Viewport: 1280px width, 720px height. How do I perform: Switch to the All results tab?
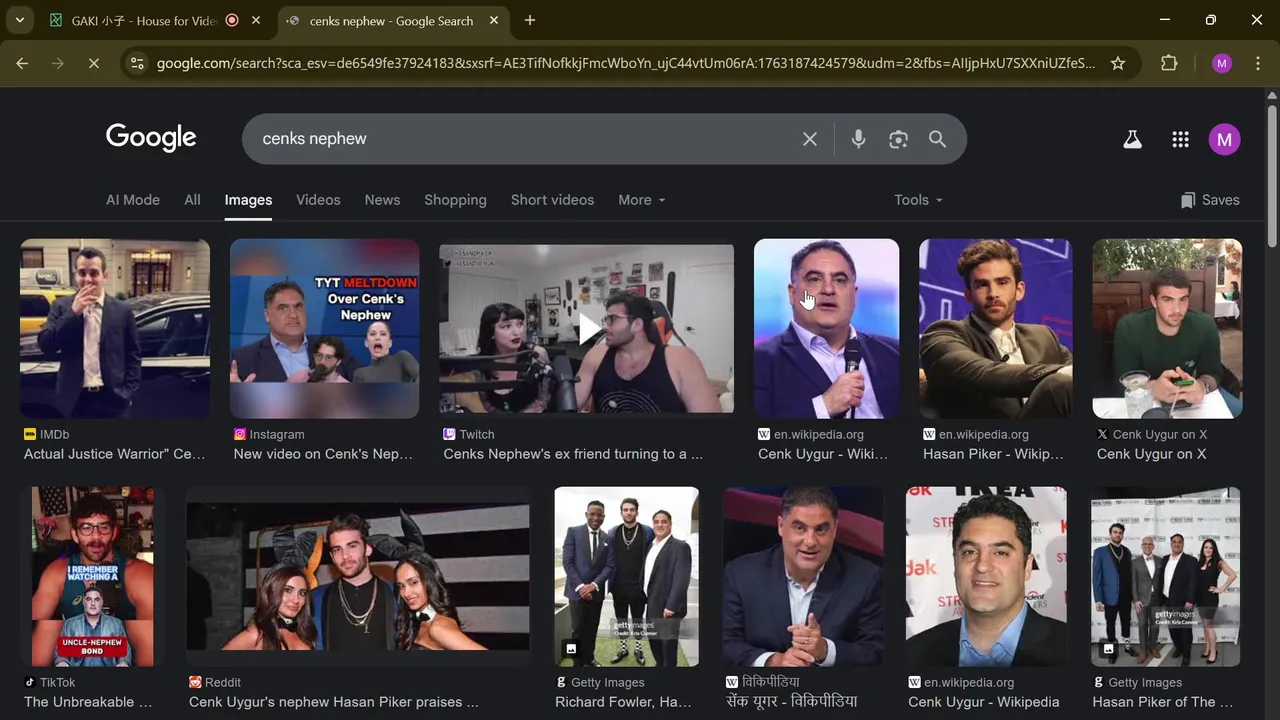[x=192, y=200]
